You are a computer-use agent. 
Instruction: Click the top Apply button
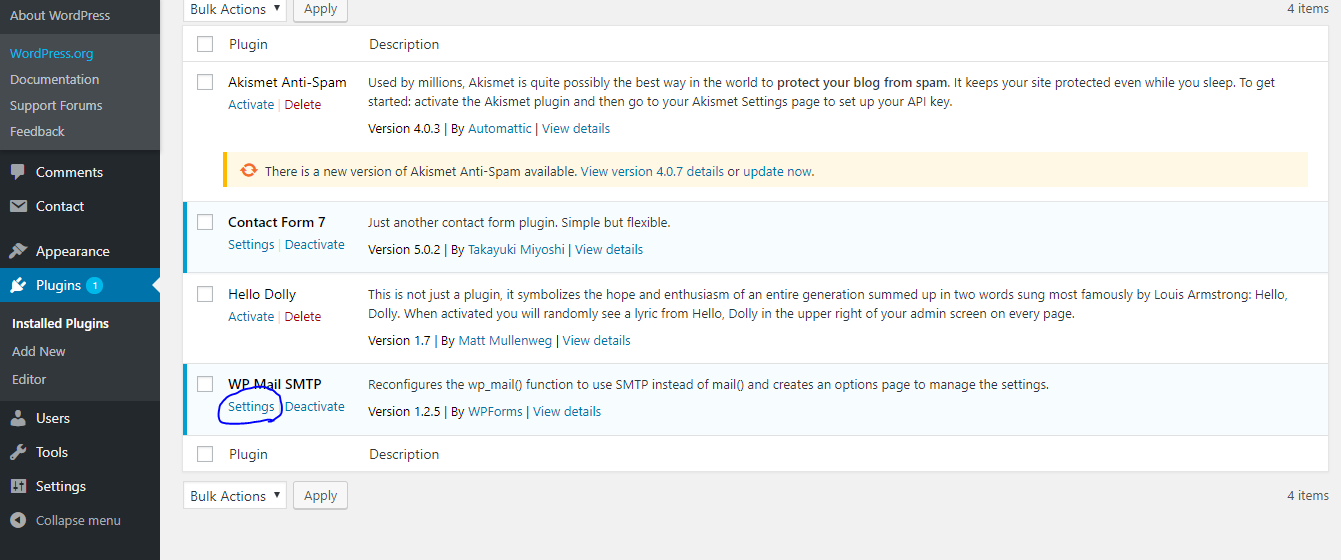click(320, 9)
